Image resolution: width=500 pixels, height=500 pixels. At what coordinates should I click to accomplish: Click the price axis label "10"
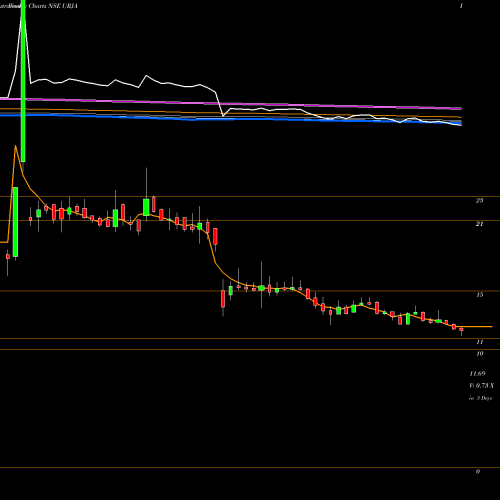pos(480,354)
